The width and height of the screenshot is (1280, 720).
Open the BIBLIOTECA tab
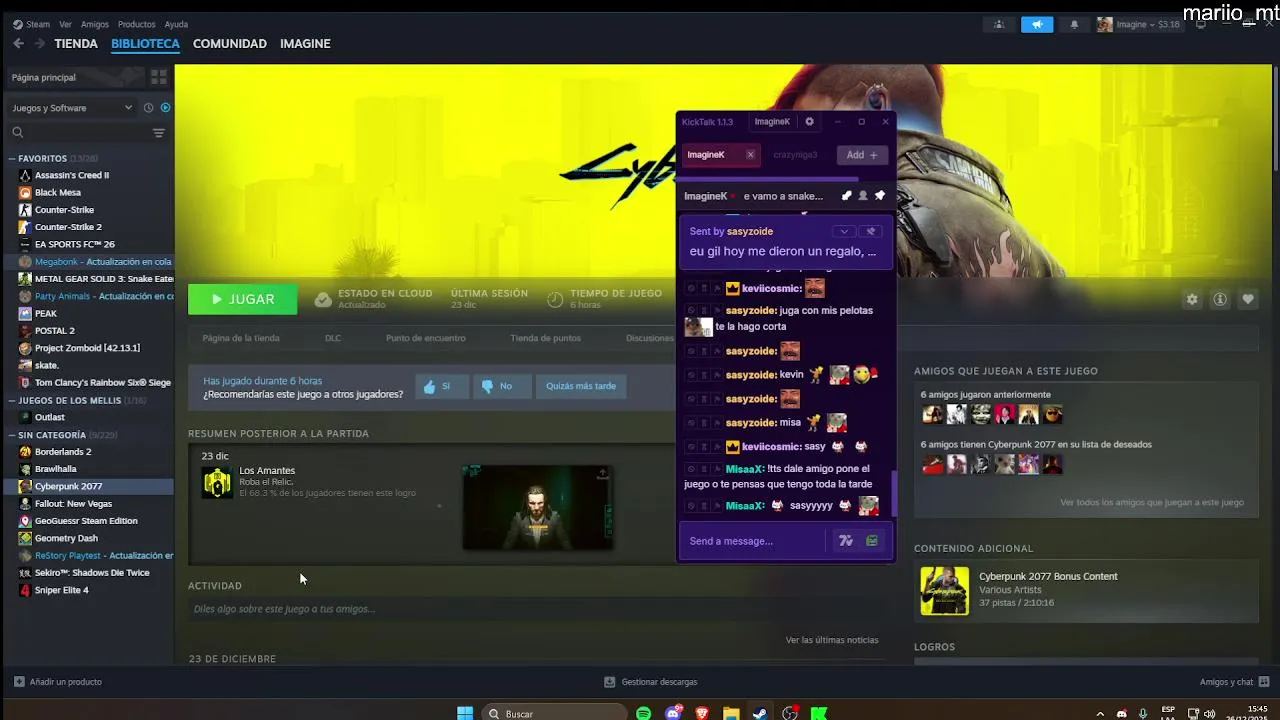pos(145,43)
